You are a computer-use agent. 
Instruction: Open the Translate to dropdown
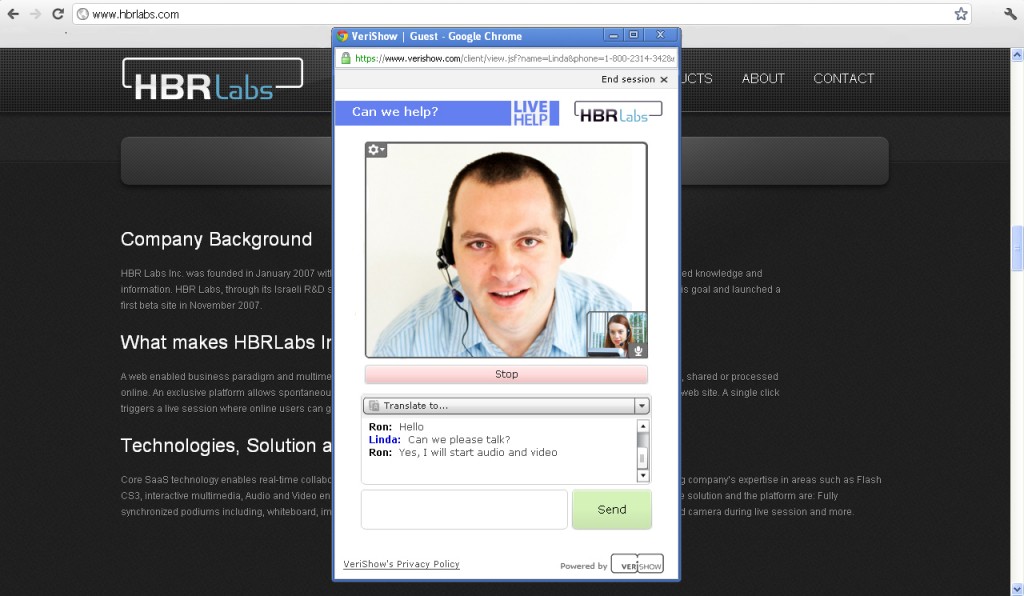(506, 405)
